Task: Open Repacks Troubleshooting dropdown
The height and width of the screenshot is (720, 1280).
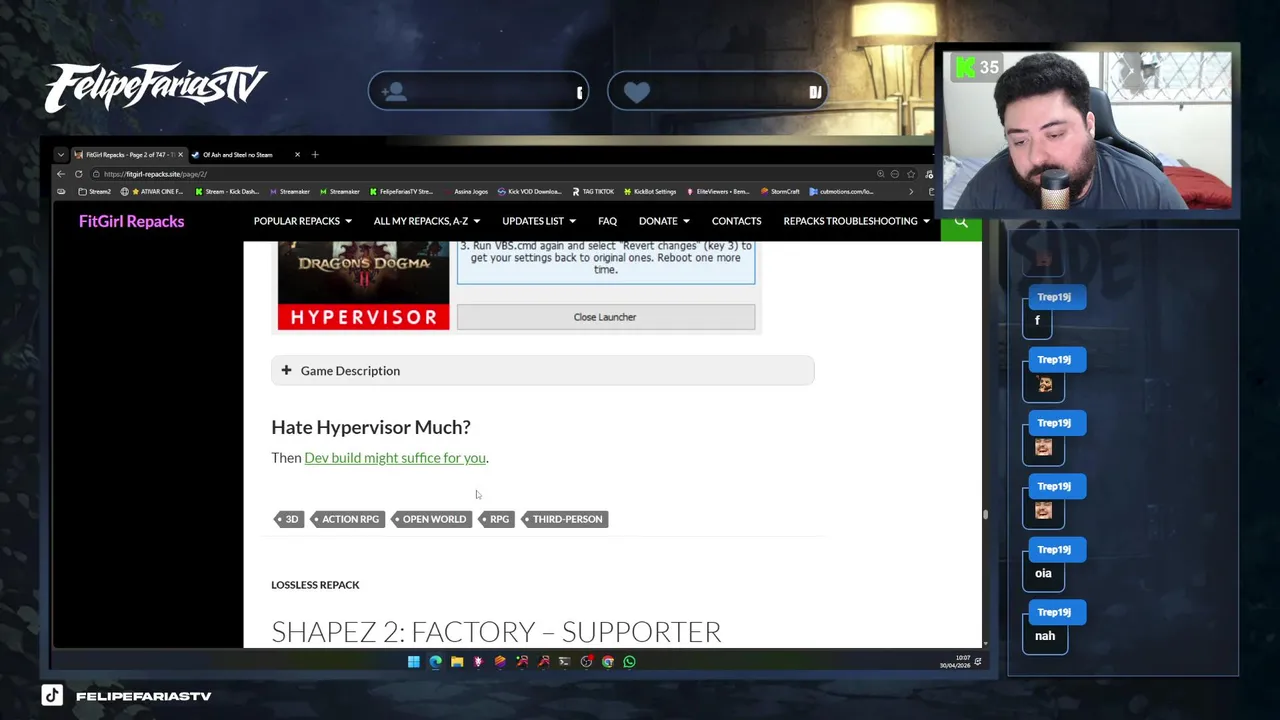Action: click(x=856, y=221)
